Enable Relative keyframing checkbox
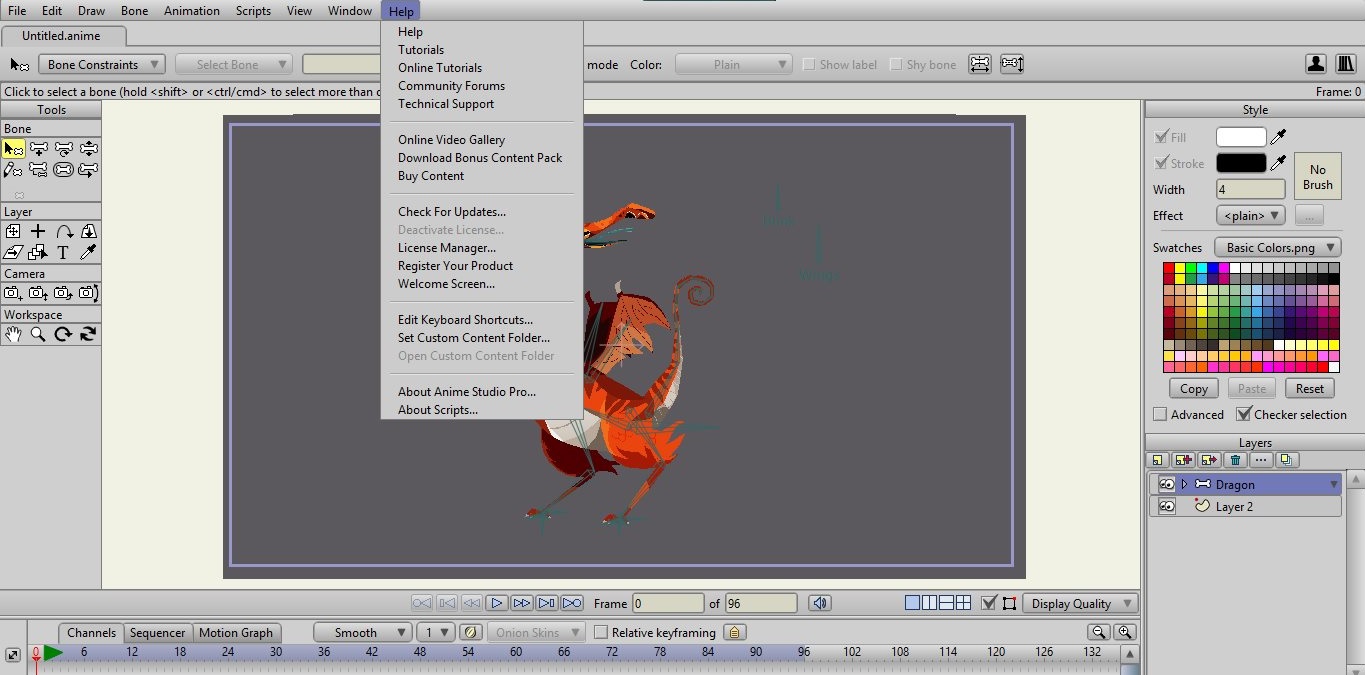 pyautogui.click(x=601, y=632)
